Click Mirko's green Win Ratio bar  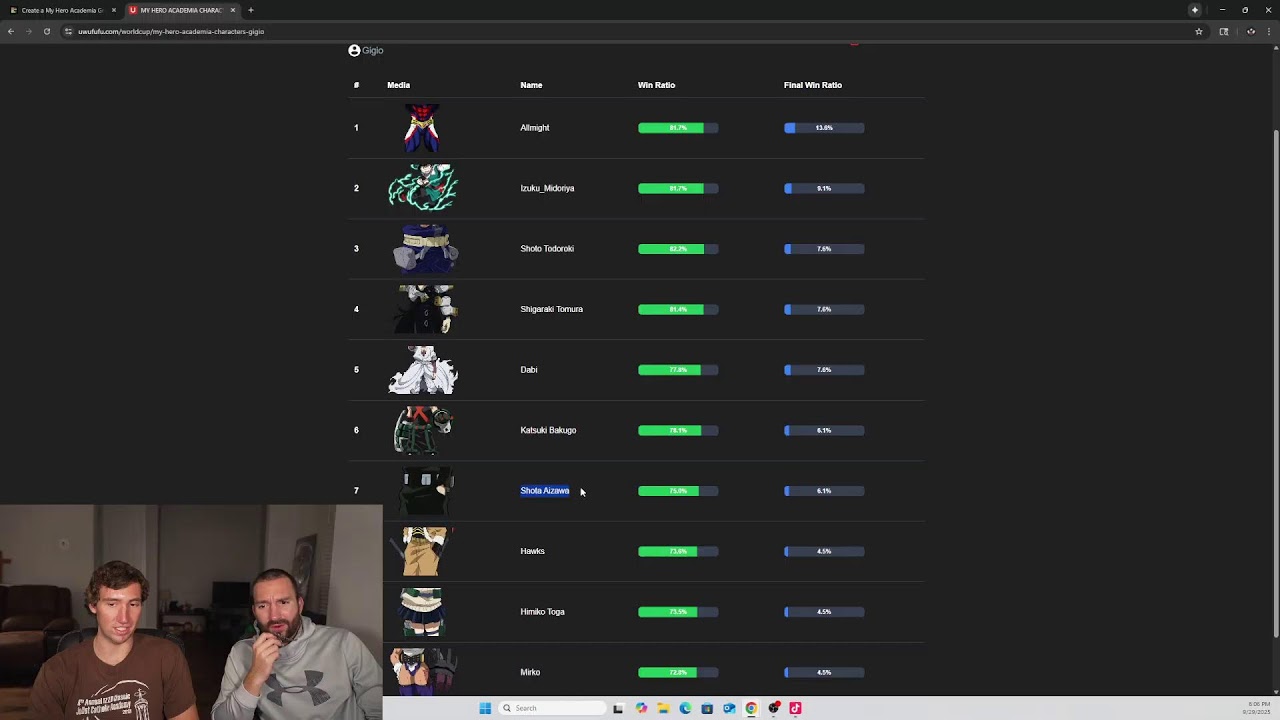click(x=667, y=672)
